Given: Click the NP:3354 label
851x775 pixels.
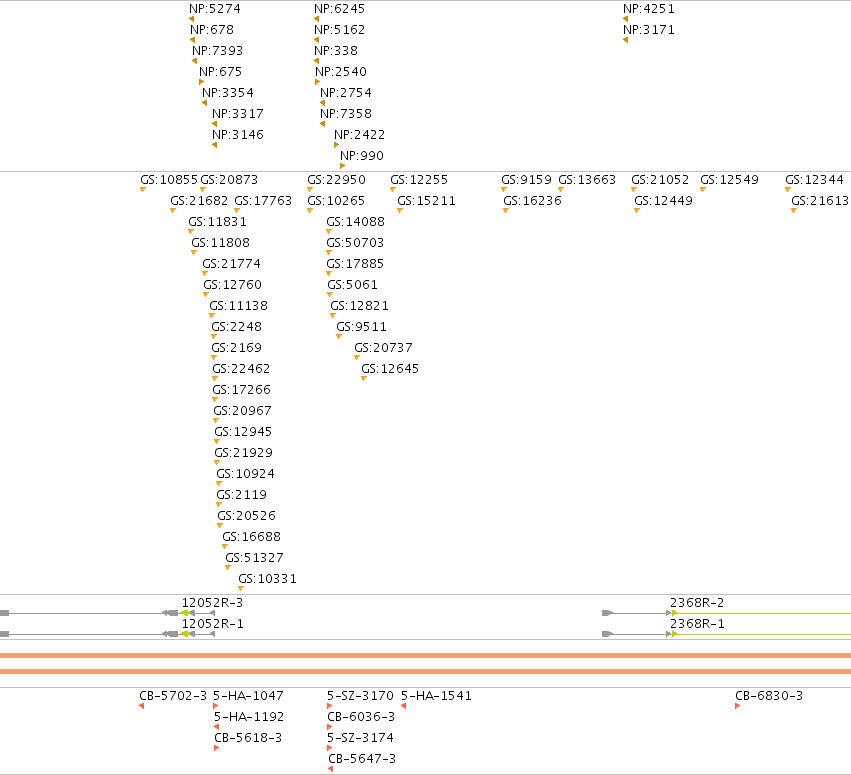Looking at the screenshot, I should (227, 93).
